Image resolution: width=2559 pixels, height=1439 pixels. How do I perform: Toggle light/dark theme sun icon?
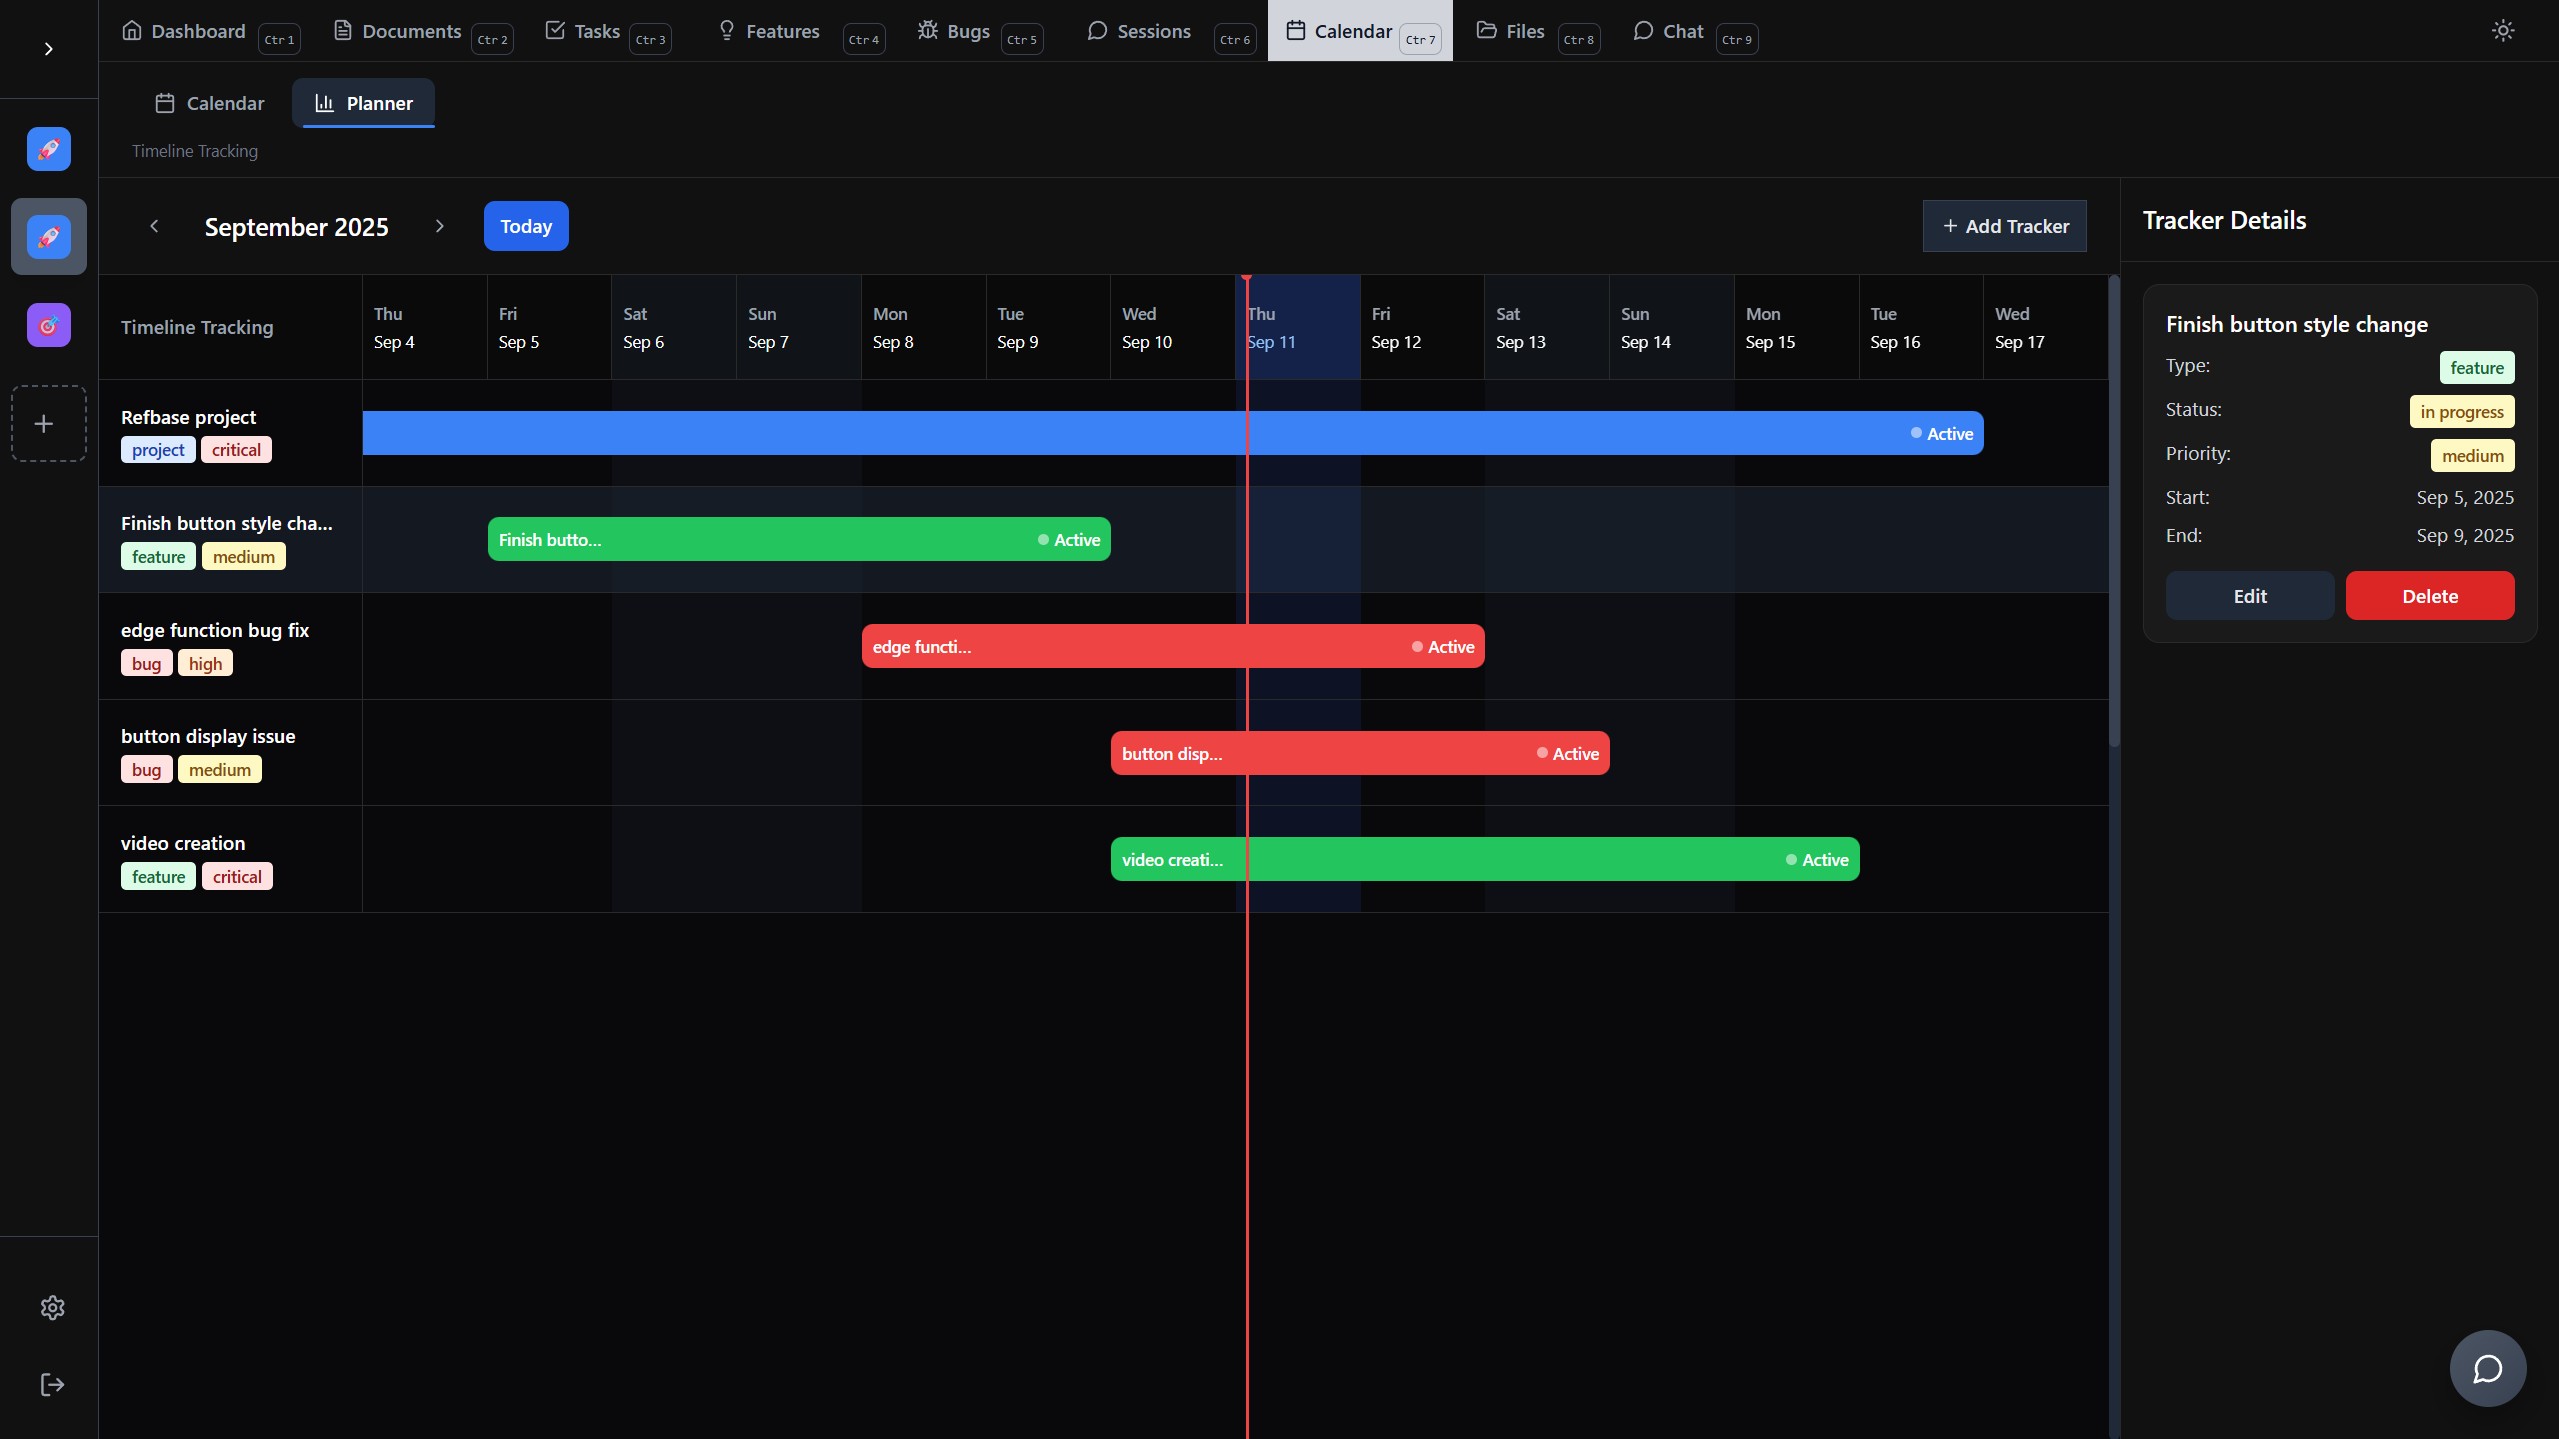2502,31
